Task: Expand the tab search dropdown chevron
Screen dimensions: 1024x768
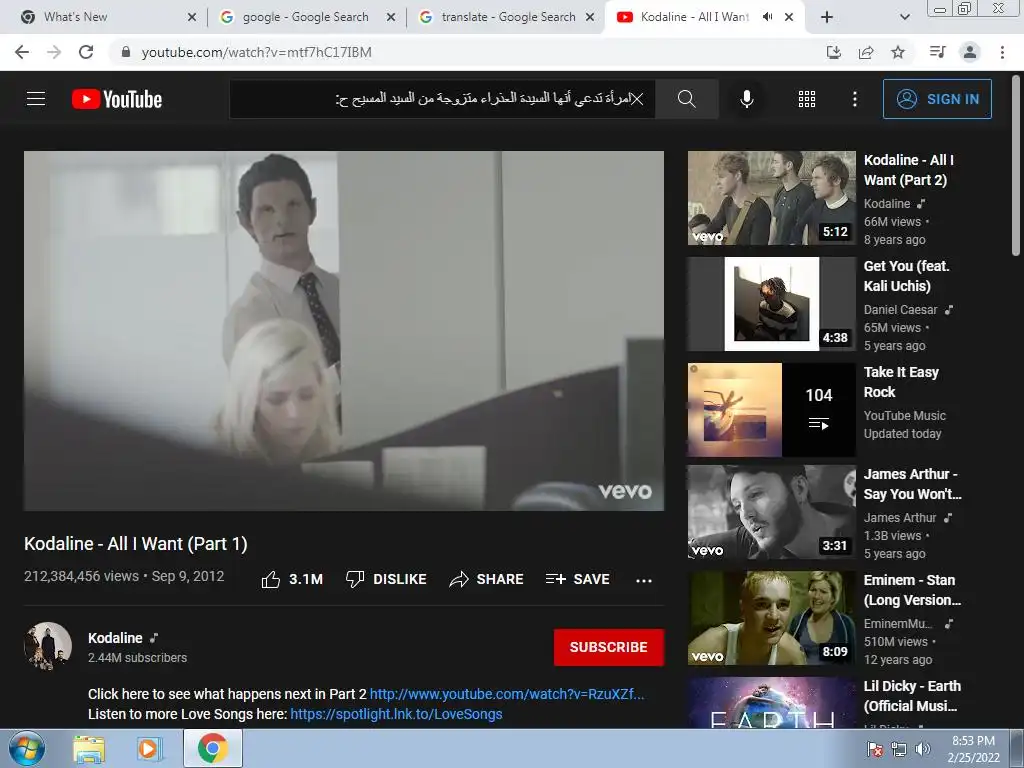Action: [x=904, y=18]
